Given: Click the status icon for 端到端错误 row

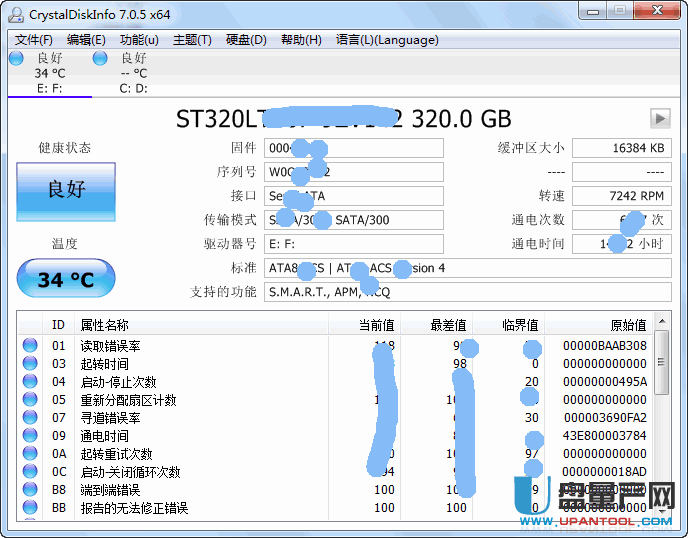Looking at the screenshot, I should 30,490.
